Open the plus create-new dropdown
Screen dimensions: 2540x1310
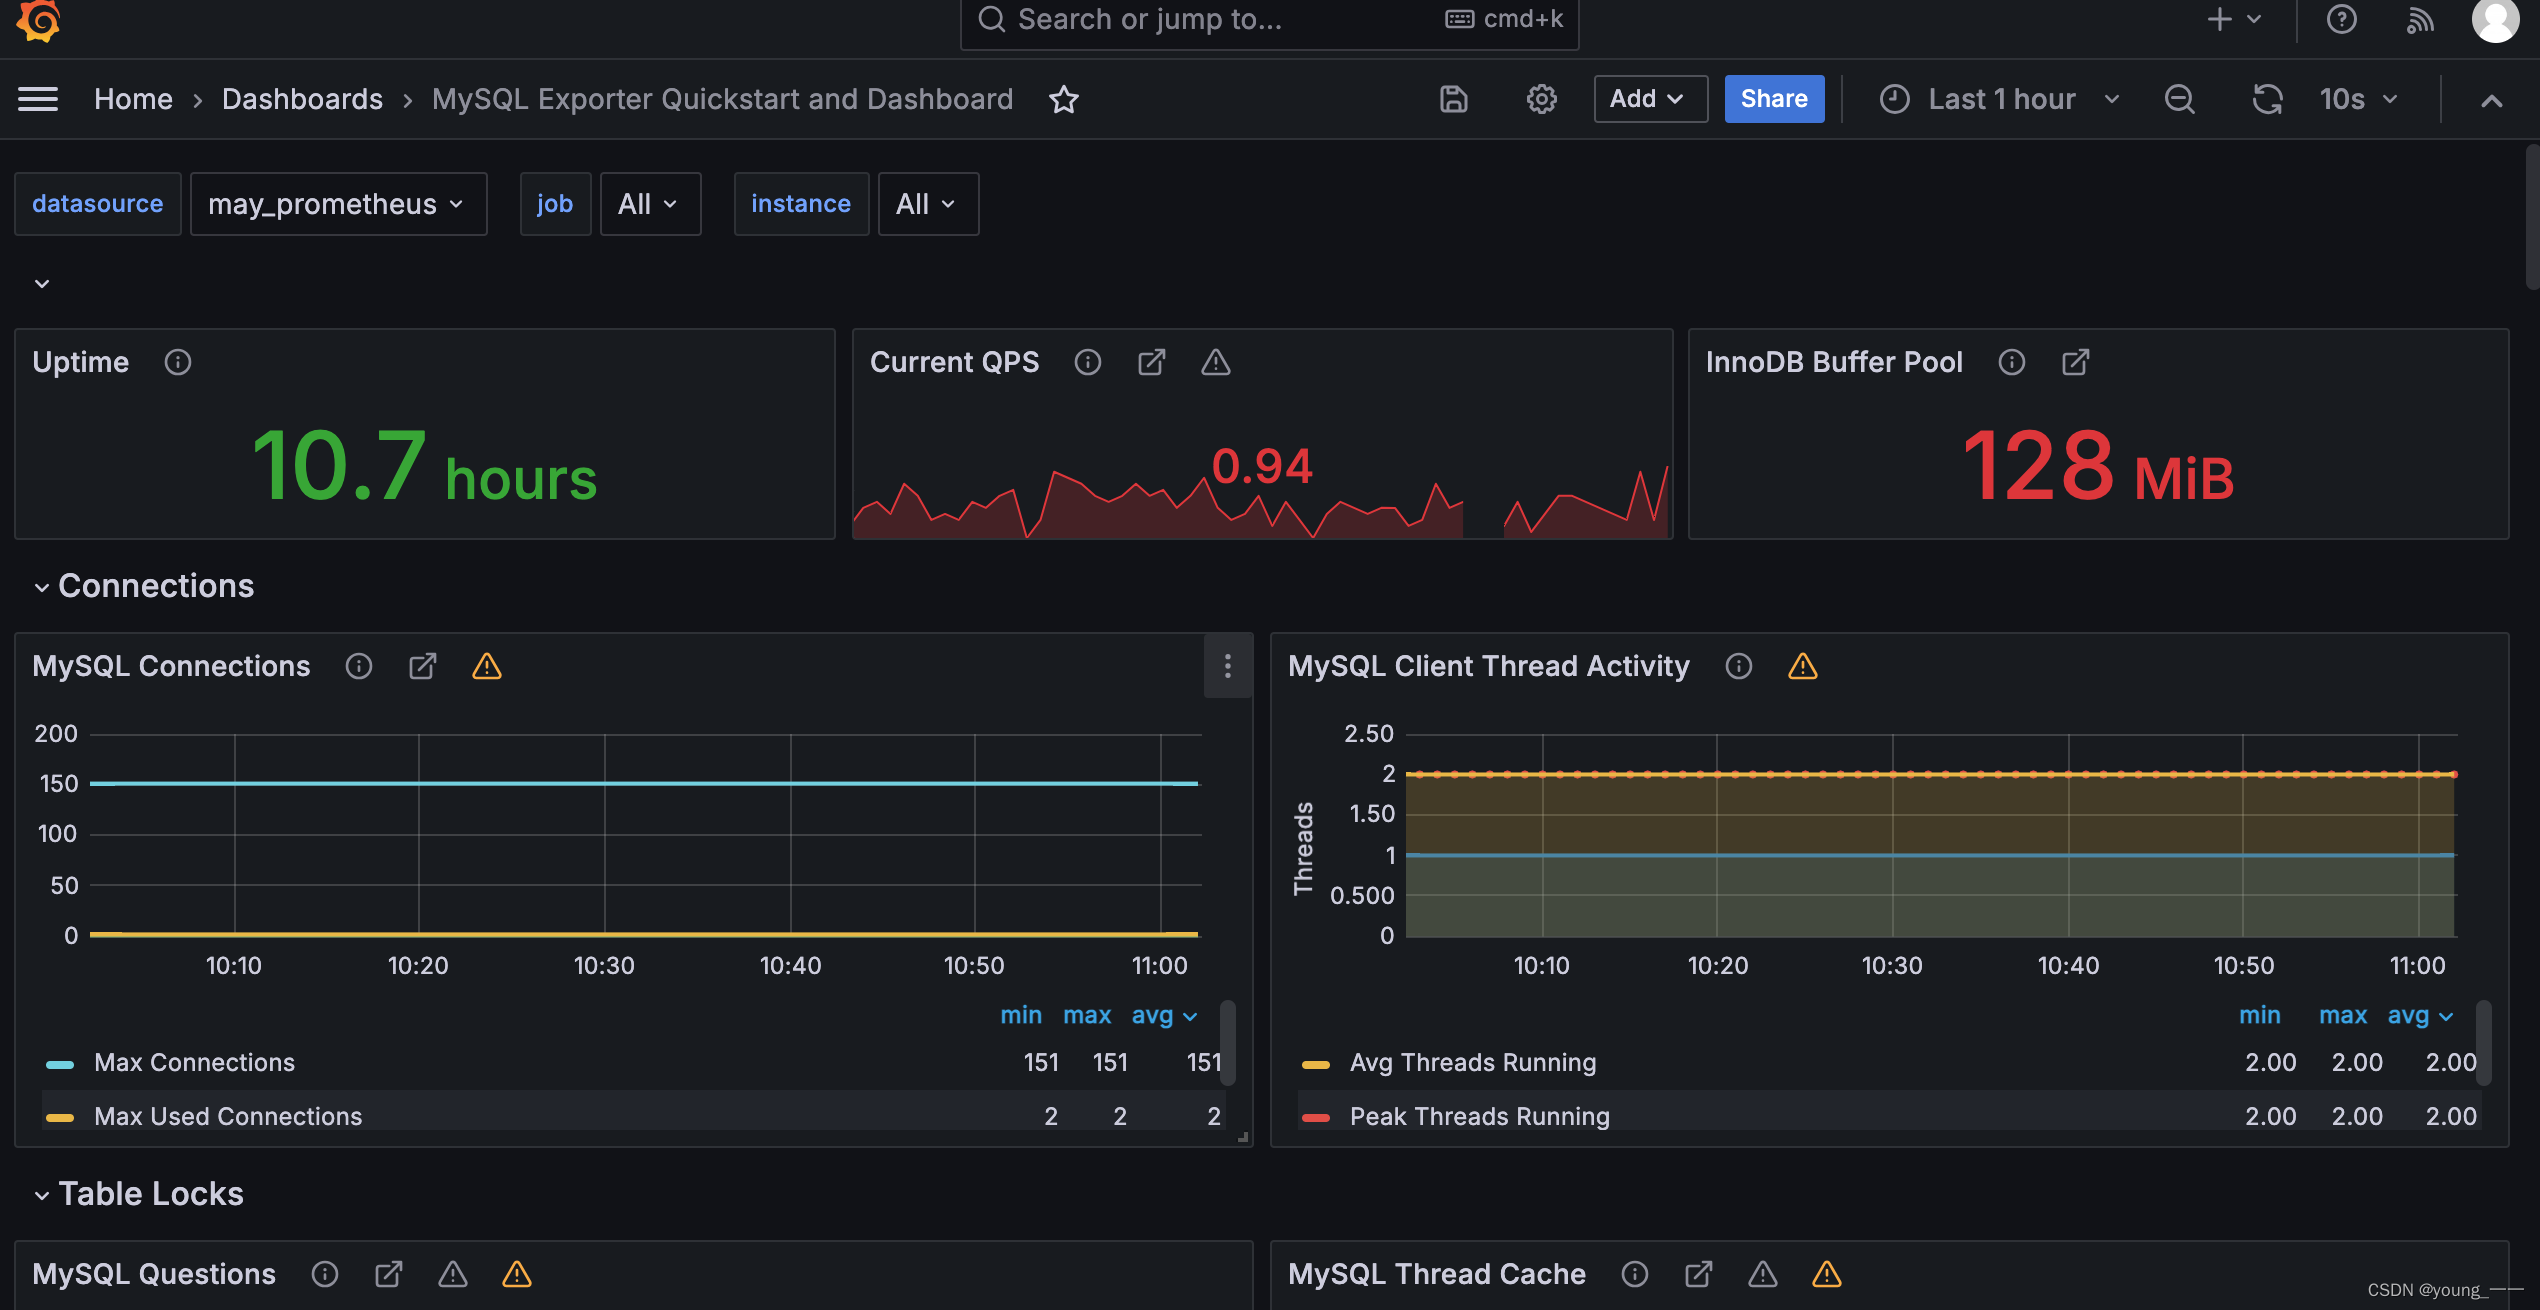[2234, 20]
